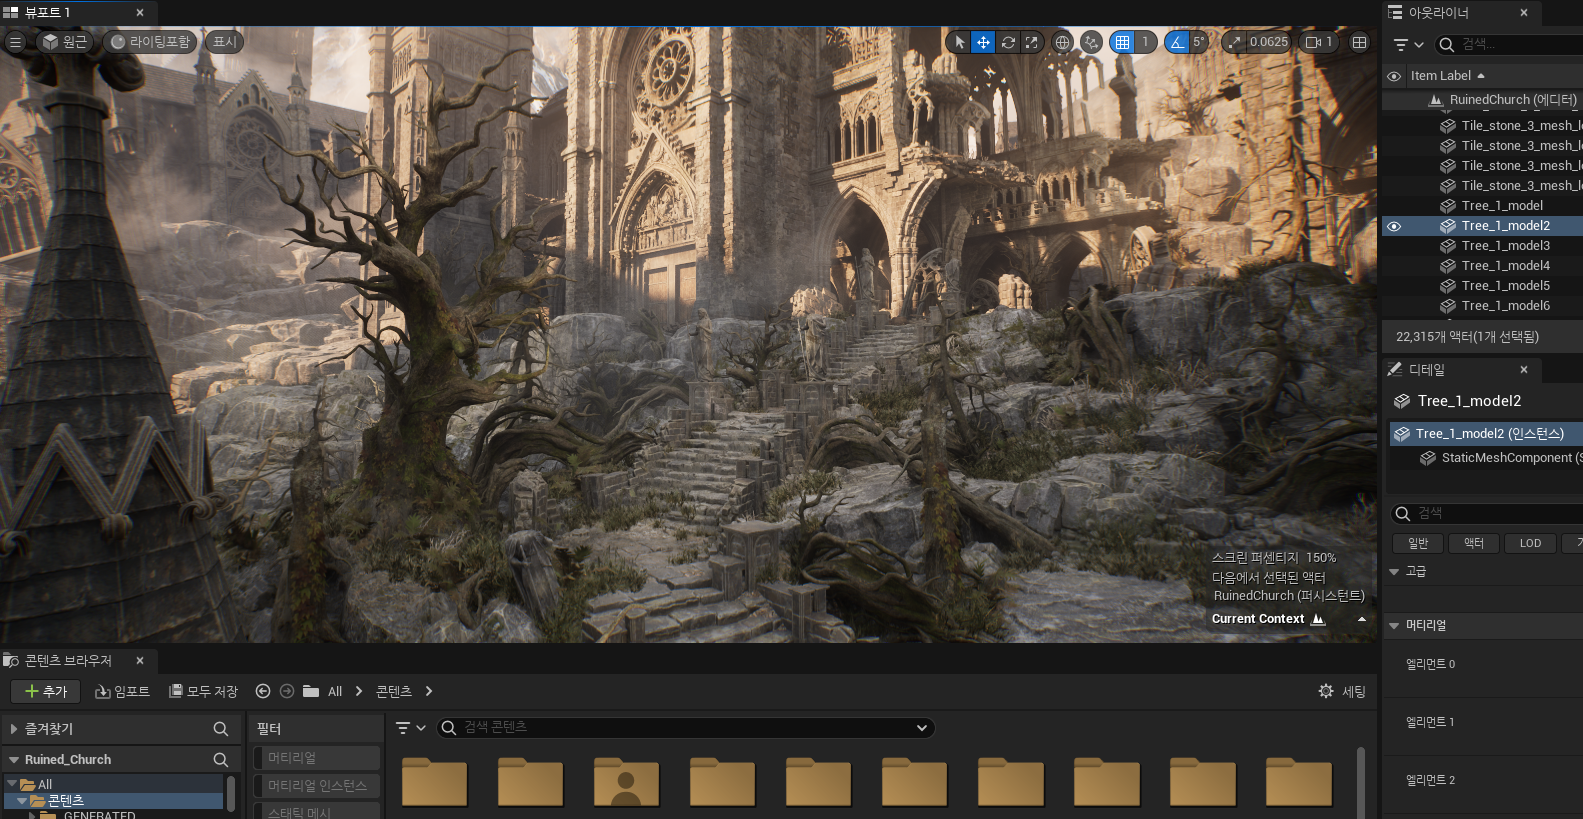This screenshot has height=819, width=1583.
Task: Search within 즐겨찾기 favorites
Action: tap(221, 729)
